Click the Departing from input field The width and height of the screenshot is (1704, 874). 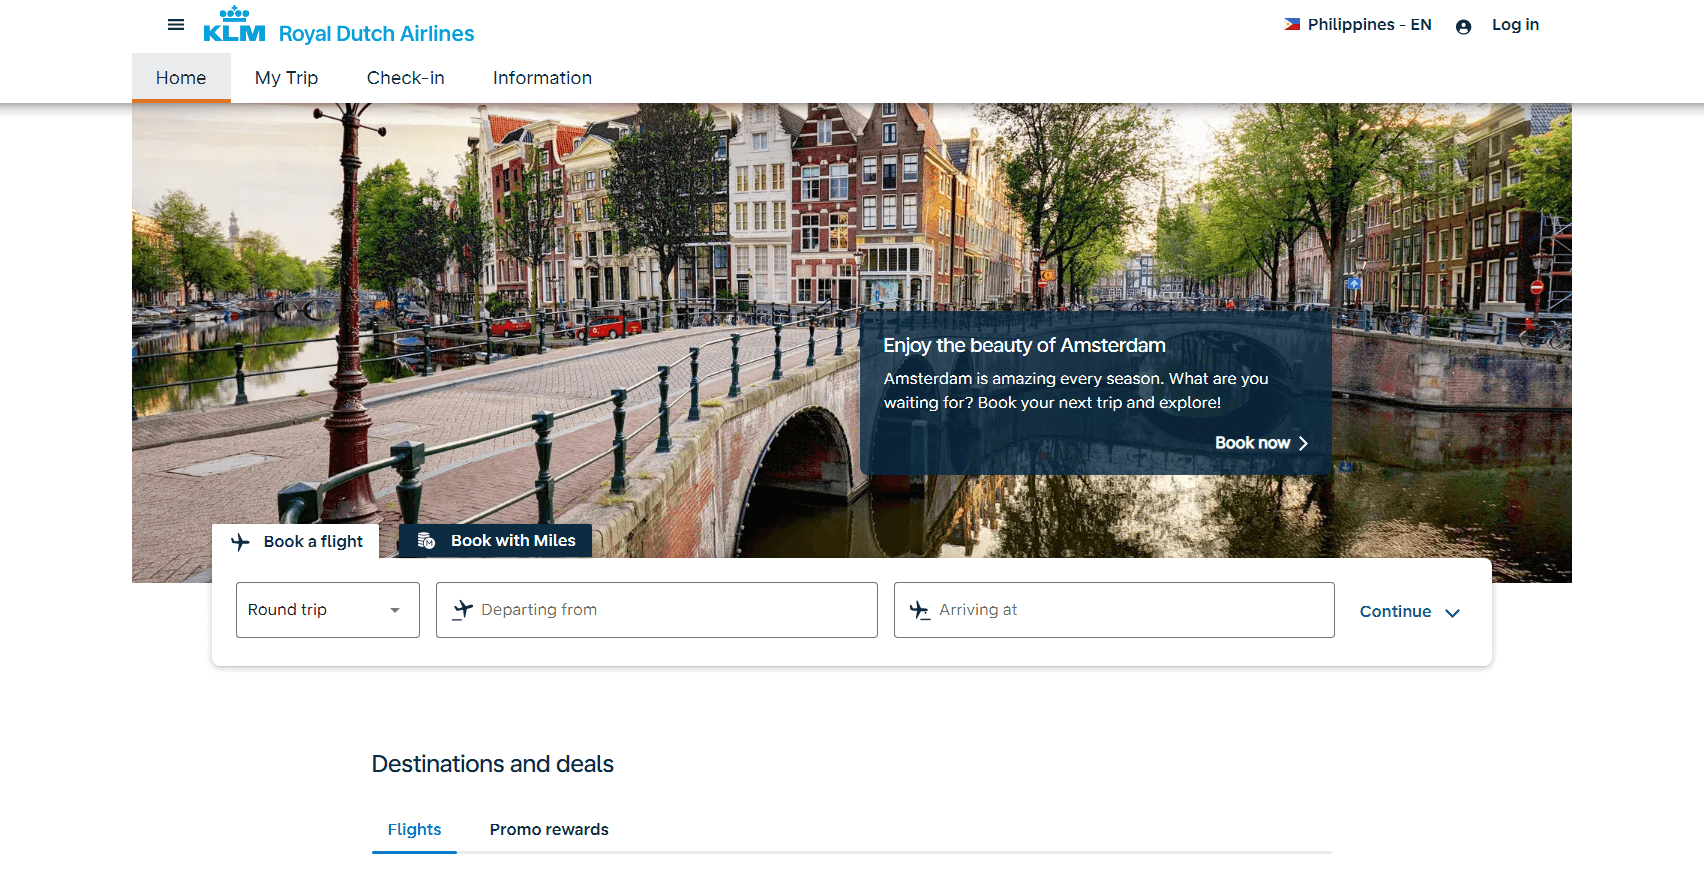670,610
